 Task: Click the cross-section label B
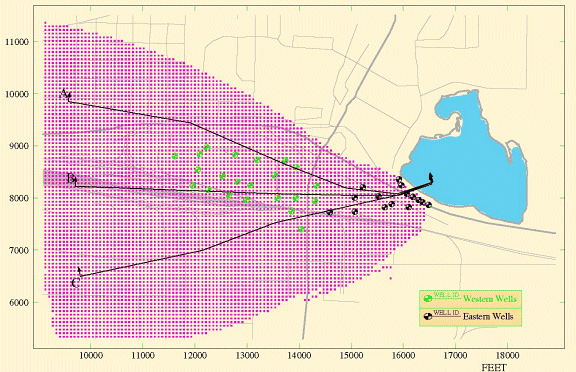coord(70,179)
